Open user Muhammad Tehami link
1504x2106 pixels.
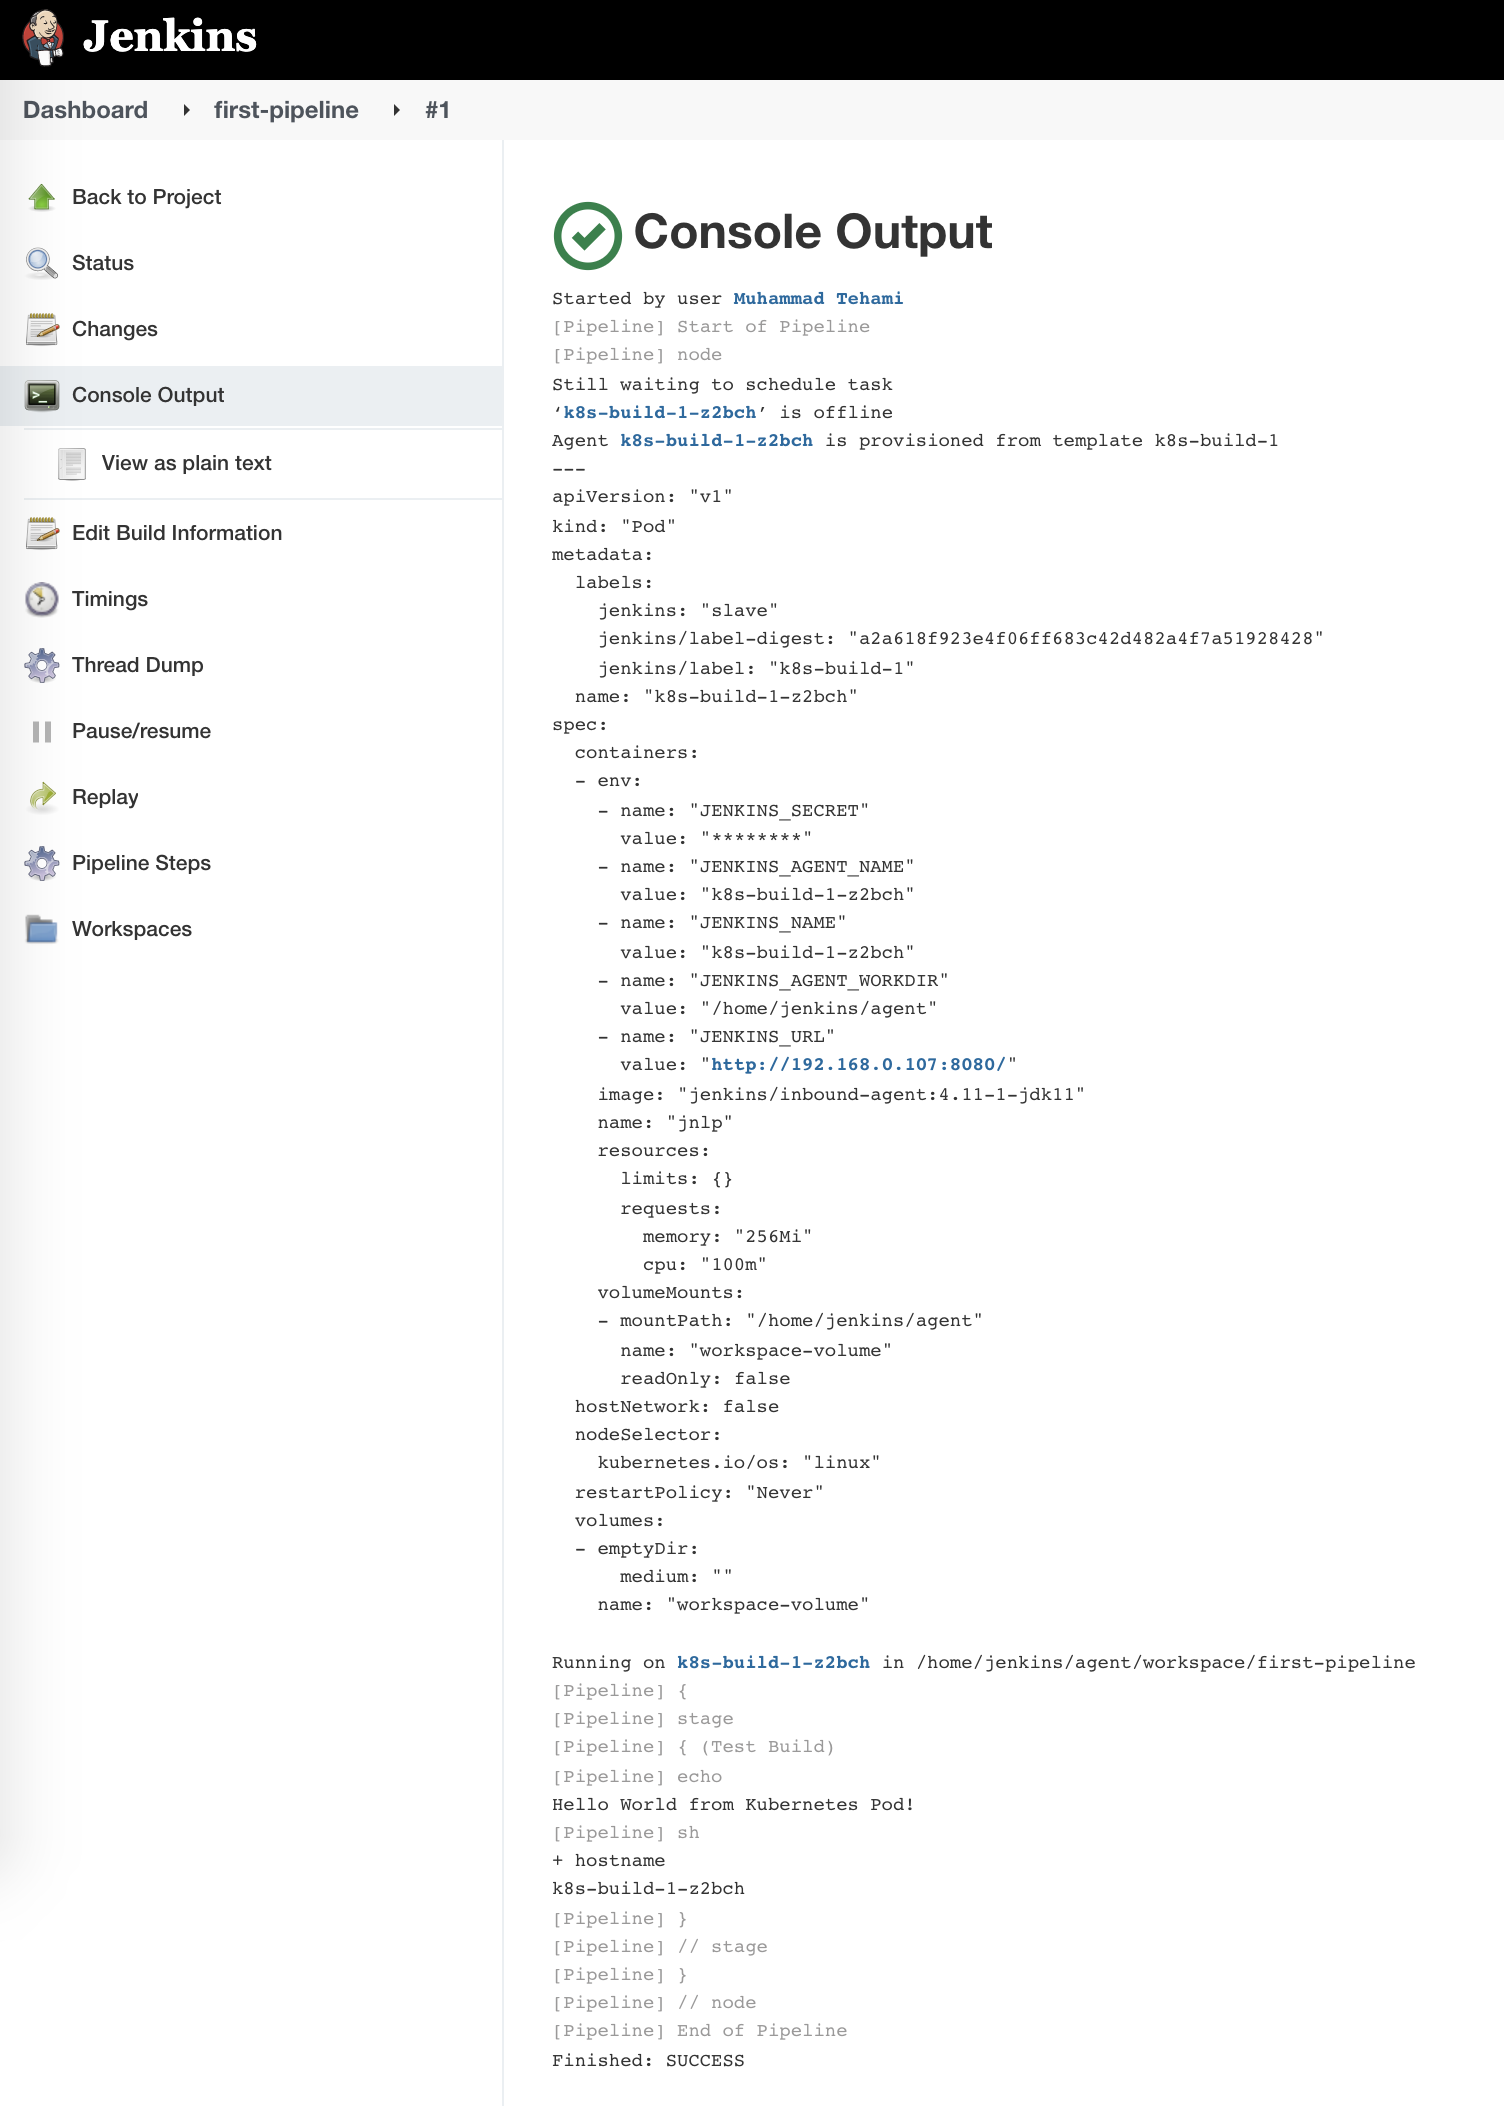818,299
